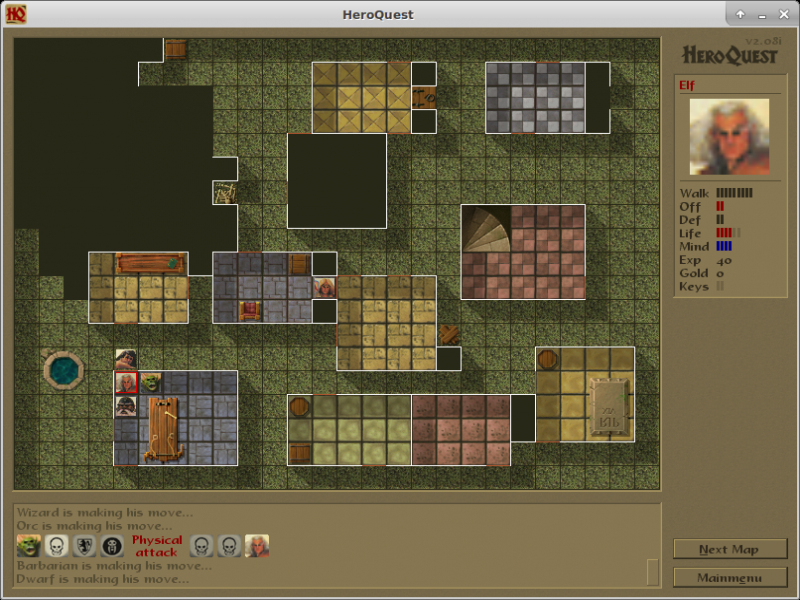Click the stone water well
Viewport: 800px width, 600px height.
pyautogui.click(x=64, y=370)
